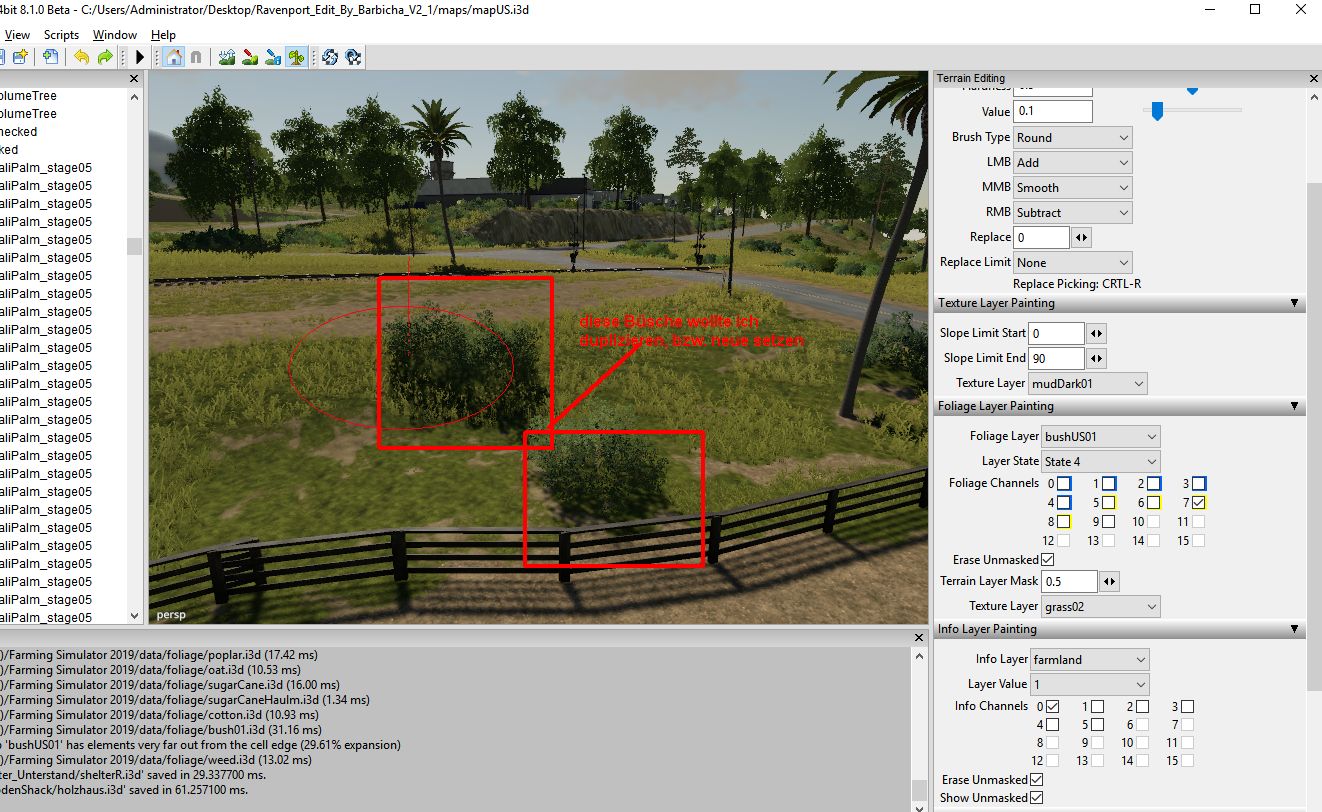Click the scenegraph scroll up arrow
Screen dimensions: 1322x812
coord(135,97)
